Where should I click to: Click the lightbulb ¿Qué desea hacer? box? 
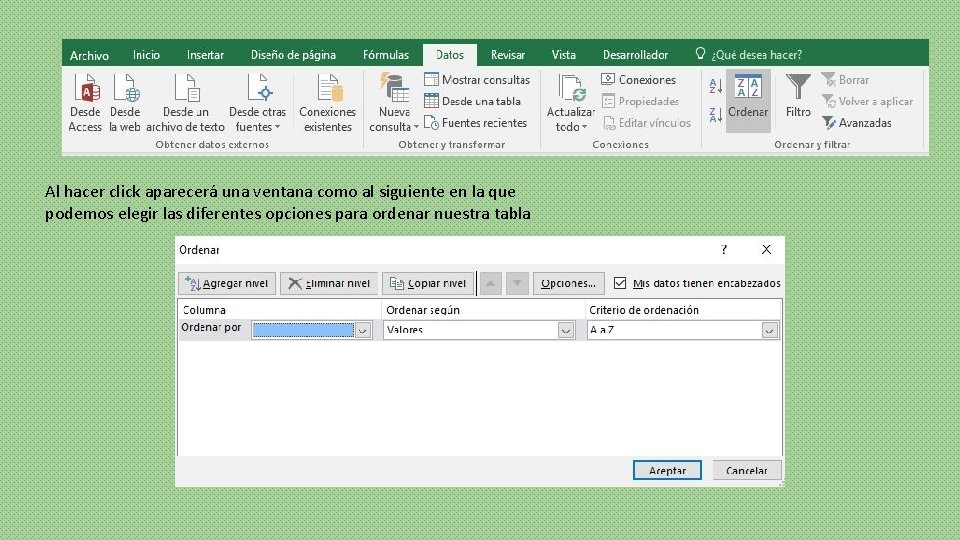[749, 54]
